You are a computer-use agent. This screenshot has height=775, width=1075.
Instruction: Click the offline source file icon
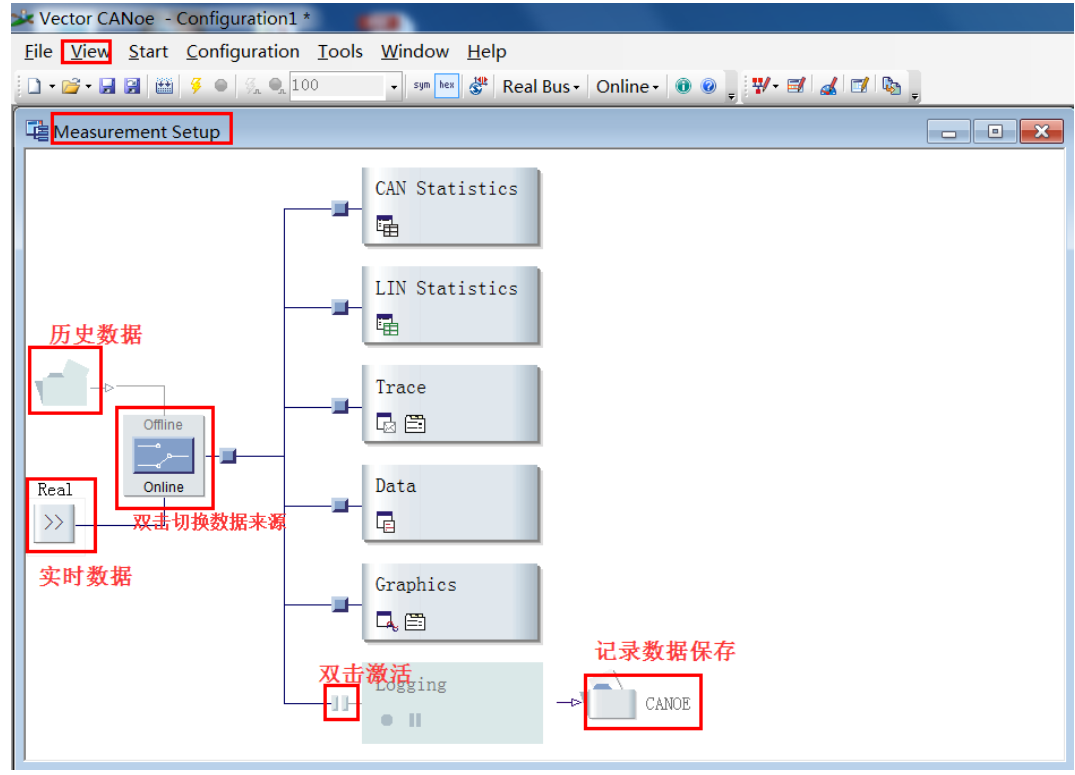[x=62, y=385]
